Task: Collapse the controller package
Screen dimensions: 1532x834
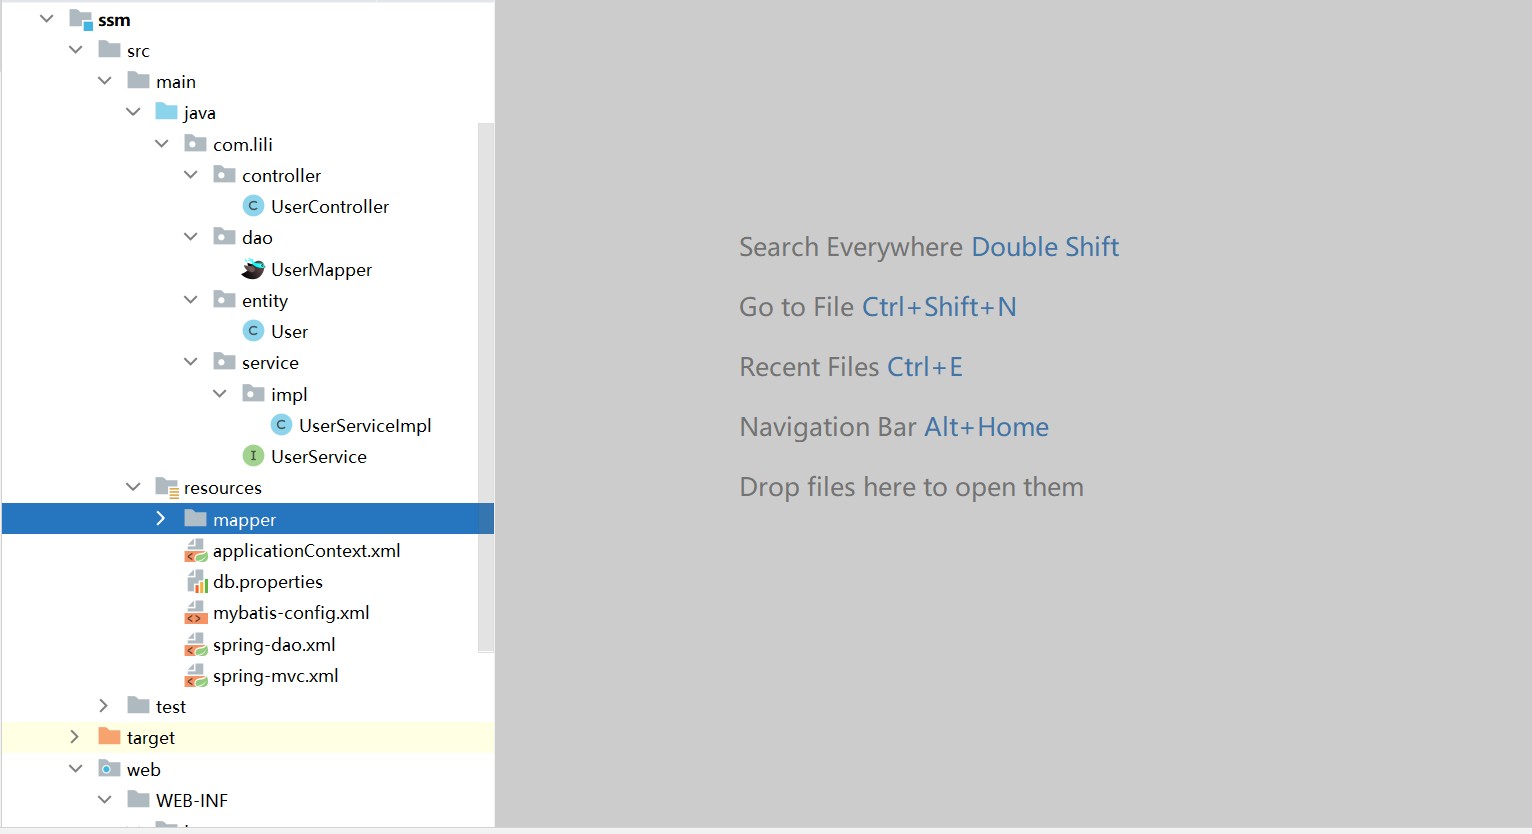Action: point(190,175)
